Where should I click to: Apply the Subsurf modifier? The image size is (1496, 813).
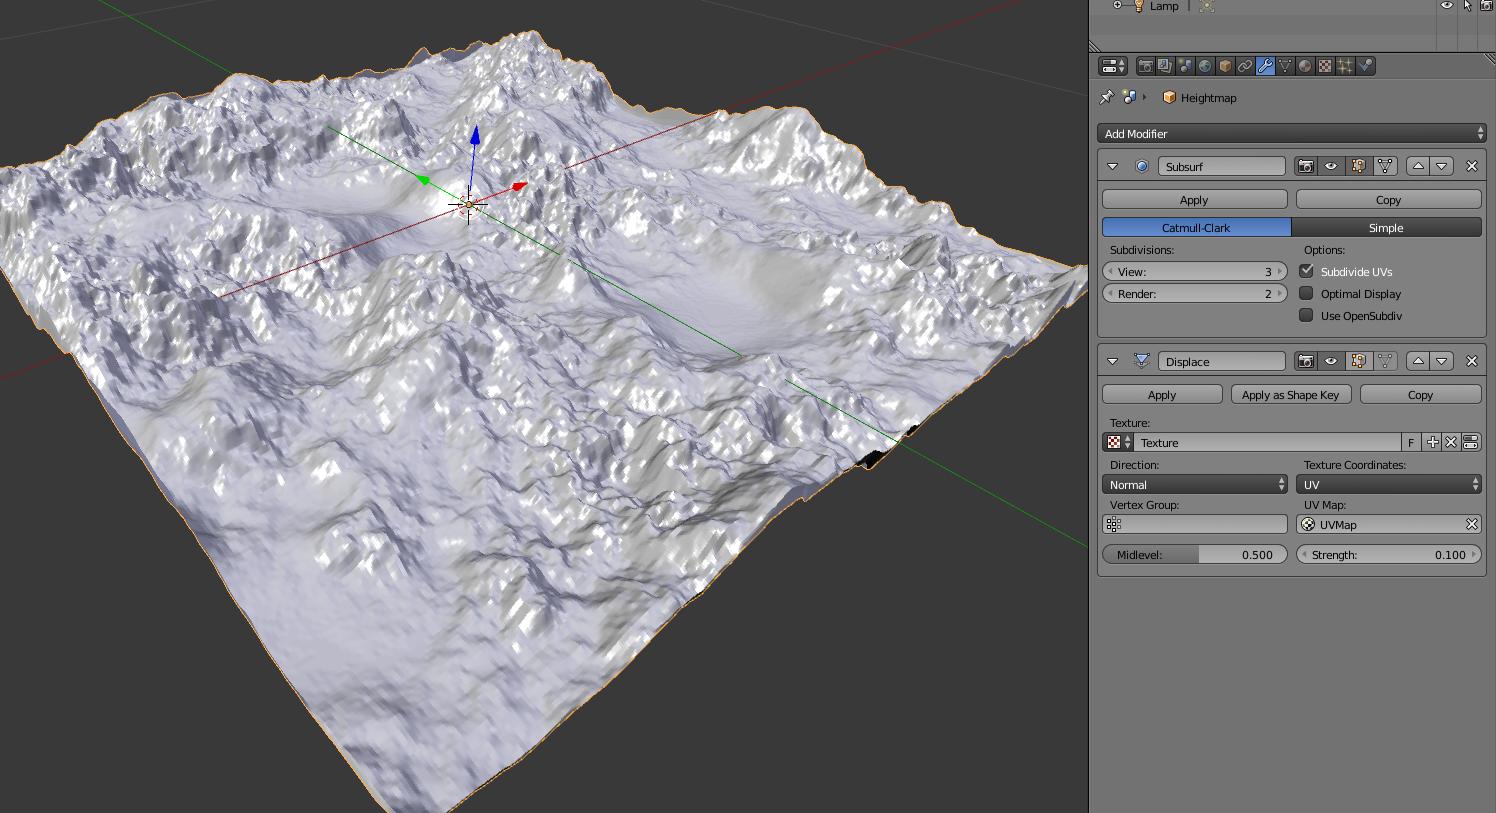coord(1194,200)
